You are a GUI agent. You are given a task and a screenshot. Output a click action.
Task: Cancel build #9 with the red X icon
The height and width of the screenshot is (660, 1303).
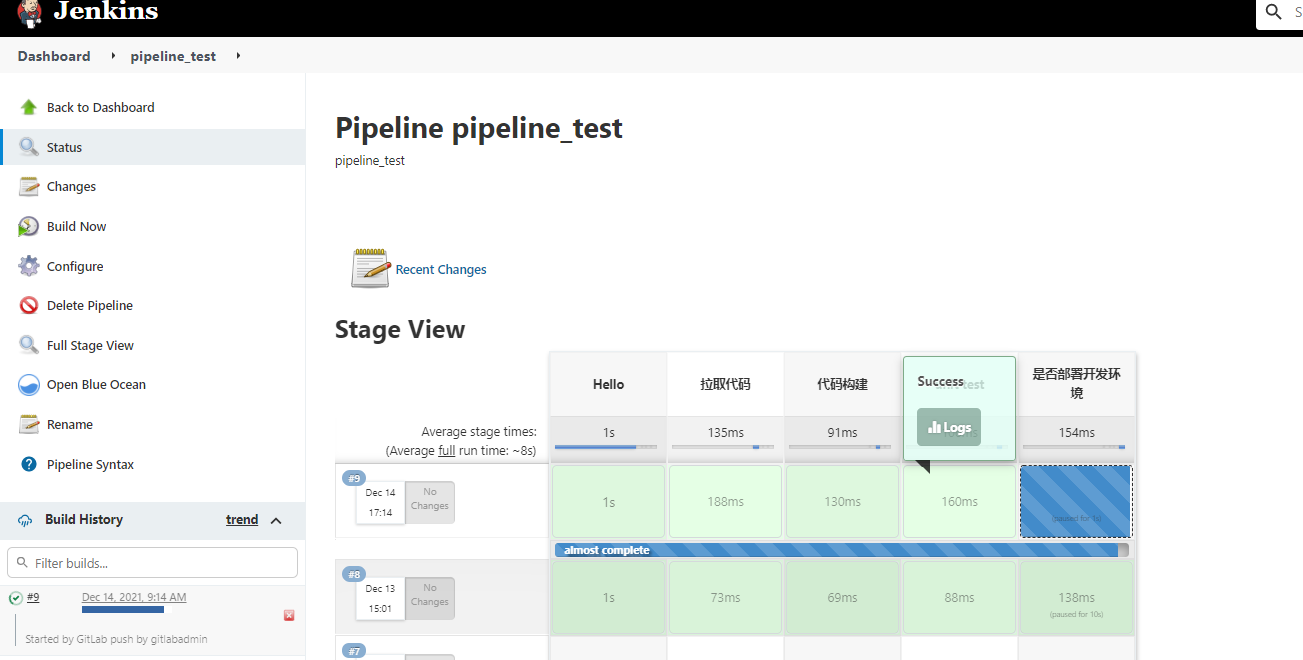click(289, 615)
